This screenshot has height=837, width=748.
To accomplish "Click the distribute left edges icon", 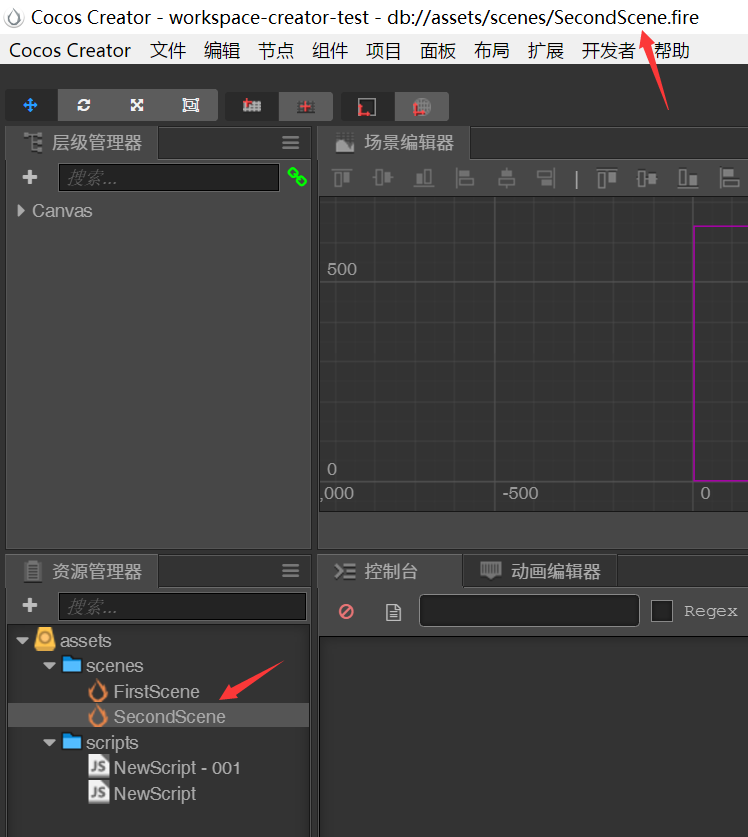I will coord(729,178).
